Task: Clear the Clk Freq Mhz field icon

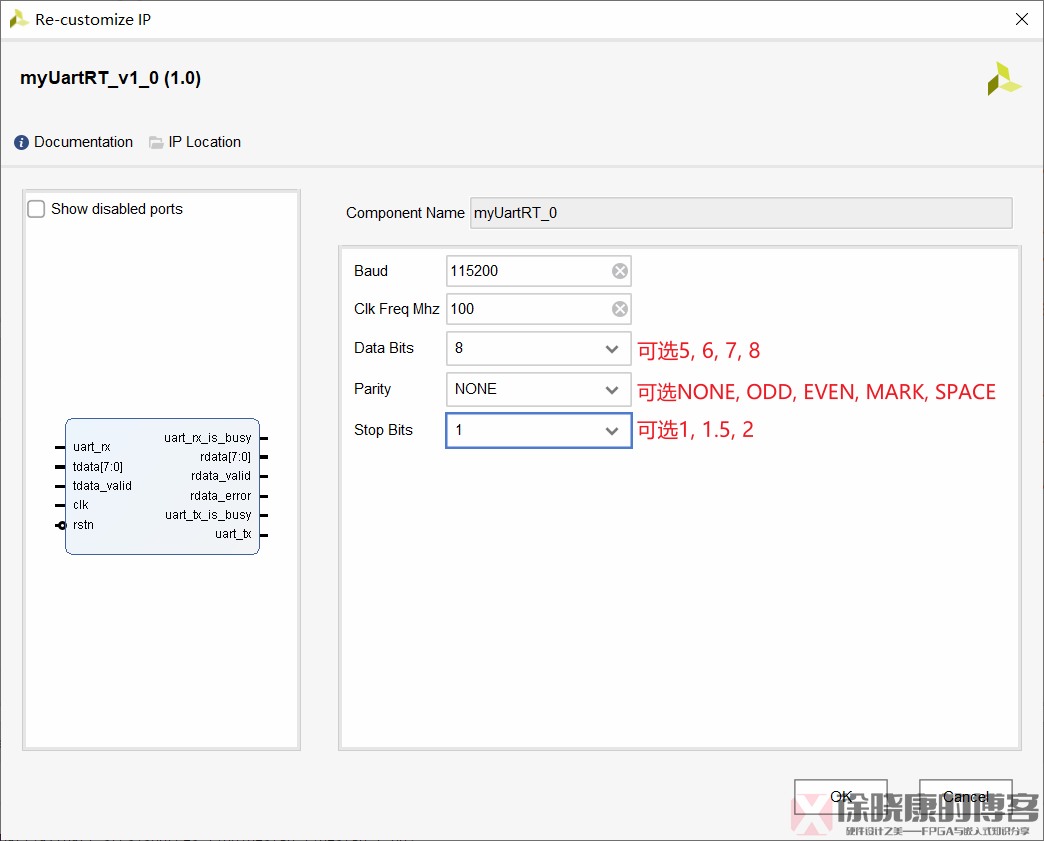Action: point(619,309)
